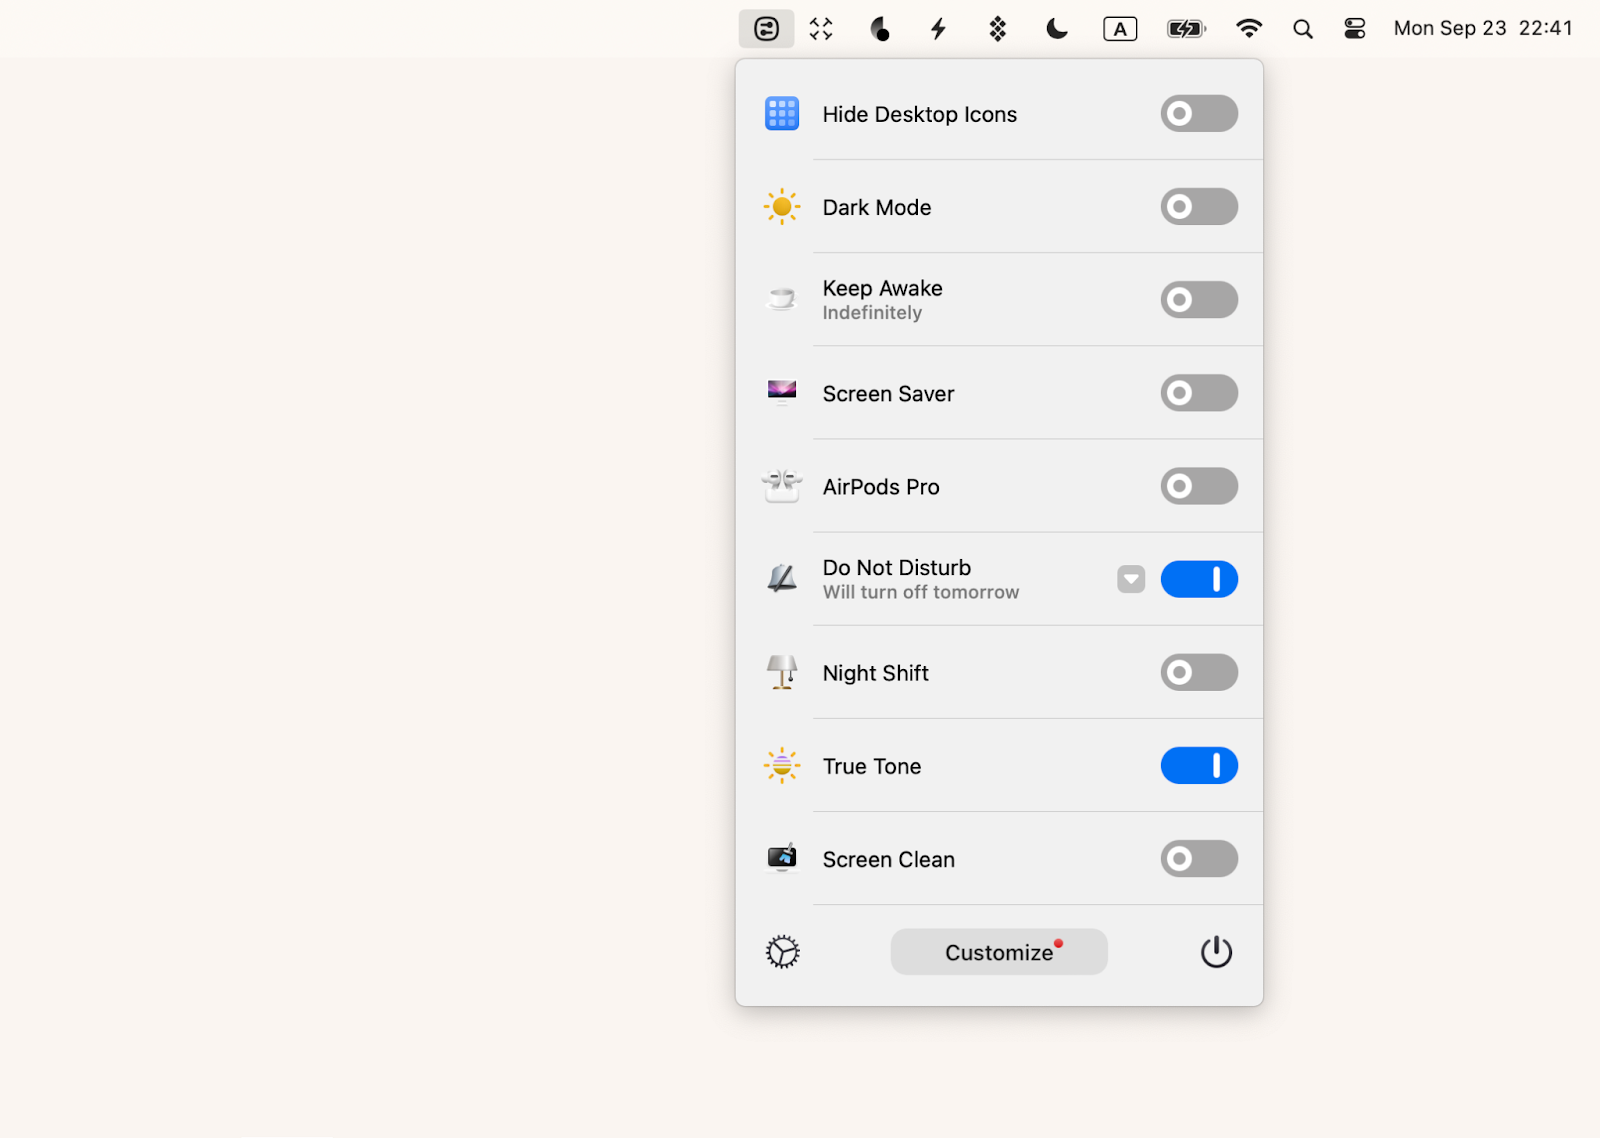Open the Wi-Fi menu in menu bar
The width and height of the screenshot is (1600, 1138).
[x=1248, y=28]
